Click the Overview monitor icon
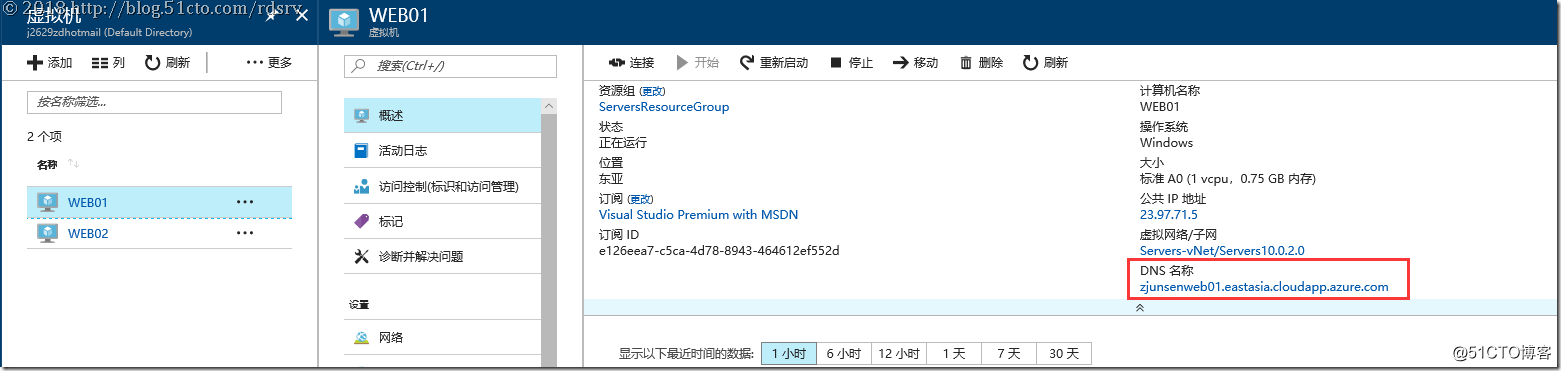 point(361,116)
